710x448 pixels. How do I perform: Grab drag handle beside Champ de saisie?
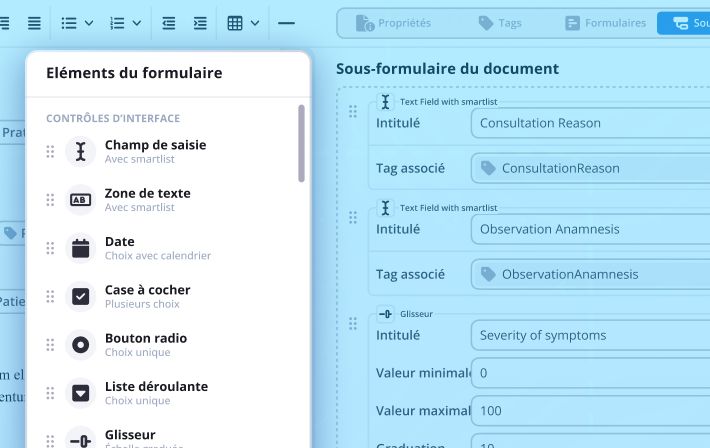click(50, 151)
